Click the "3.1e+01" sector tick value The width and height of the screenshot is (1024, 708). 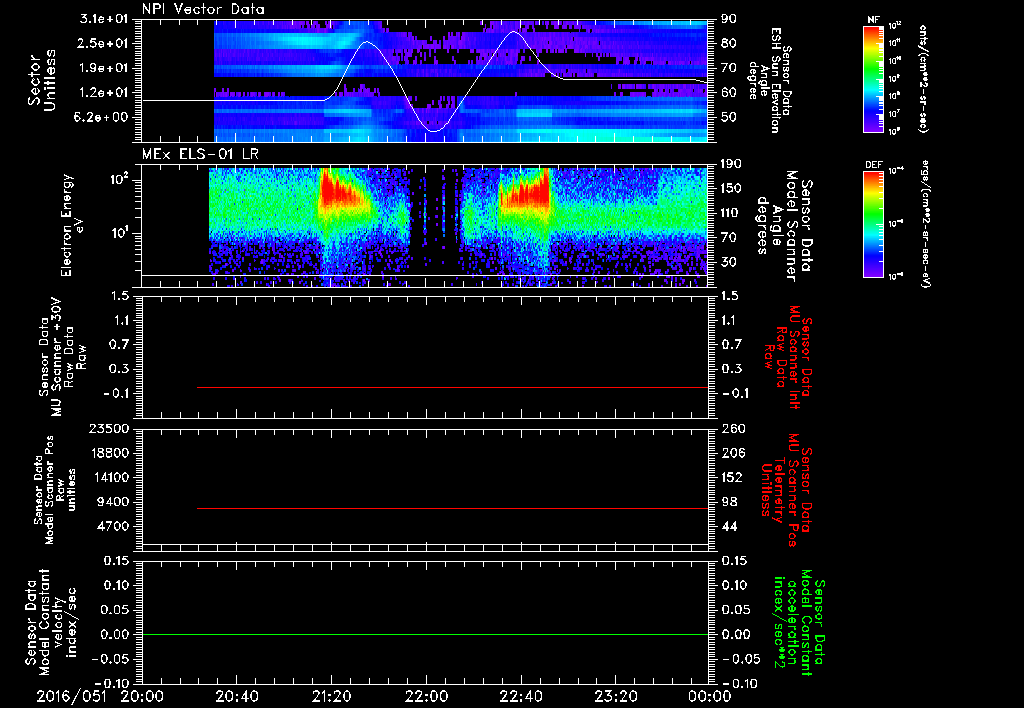[x=104, y=19]
